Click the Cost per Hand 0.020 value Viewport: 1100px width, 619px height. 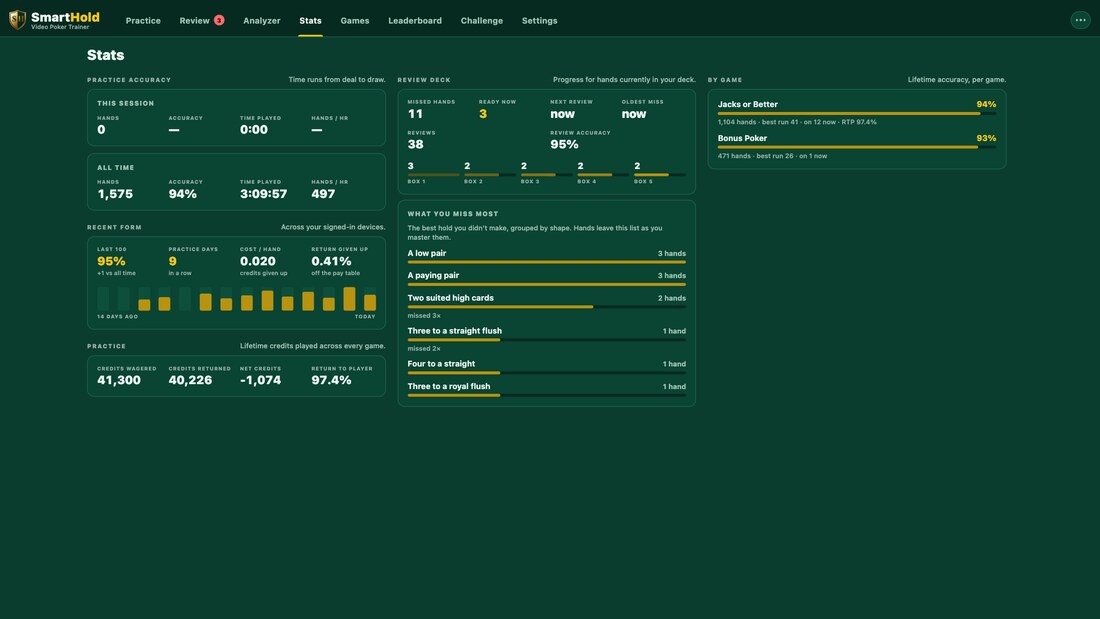[x=257, y=261]
